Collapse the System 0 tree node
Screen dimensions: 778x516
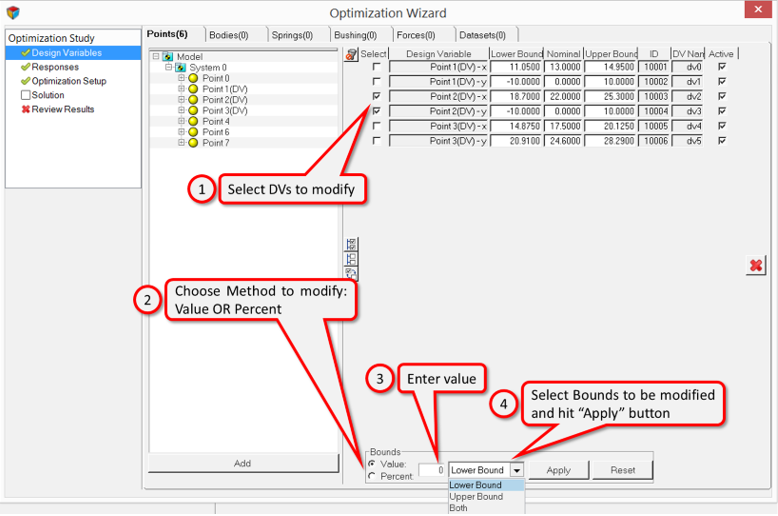click(168, 67)
